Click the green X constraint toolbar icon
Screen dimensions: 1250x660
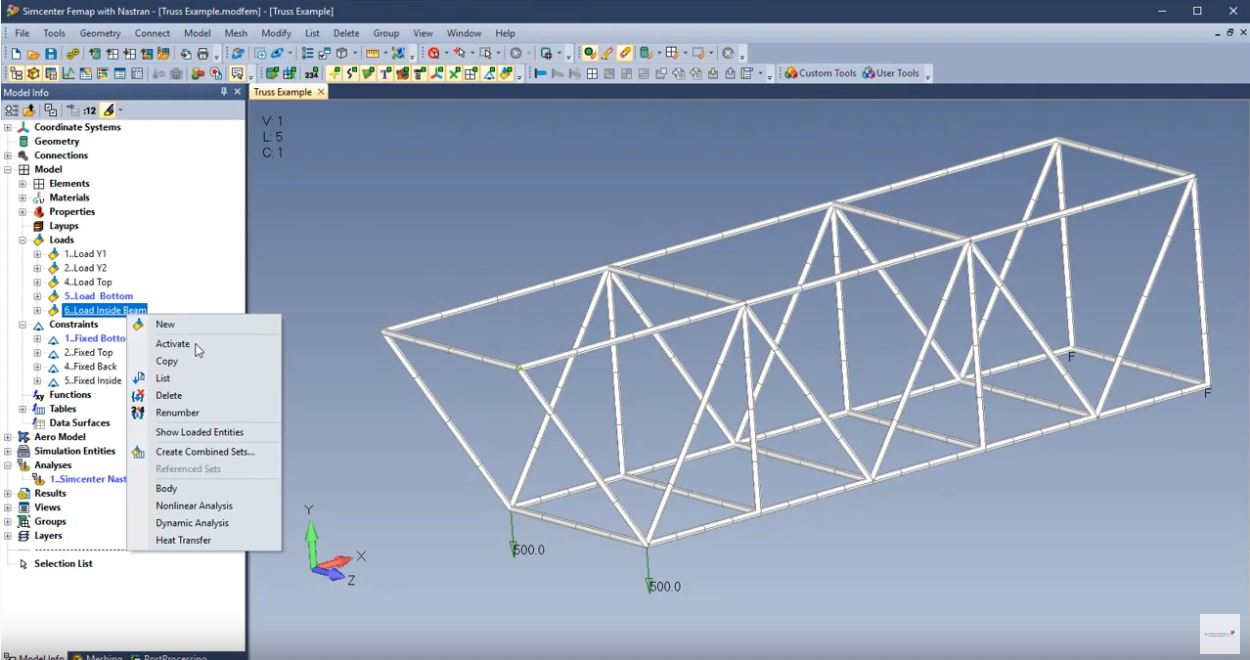point(452,73)
